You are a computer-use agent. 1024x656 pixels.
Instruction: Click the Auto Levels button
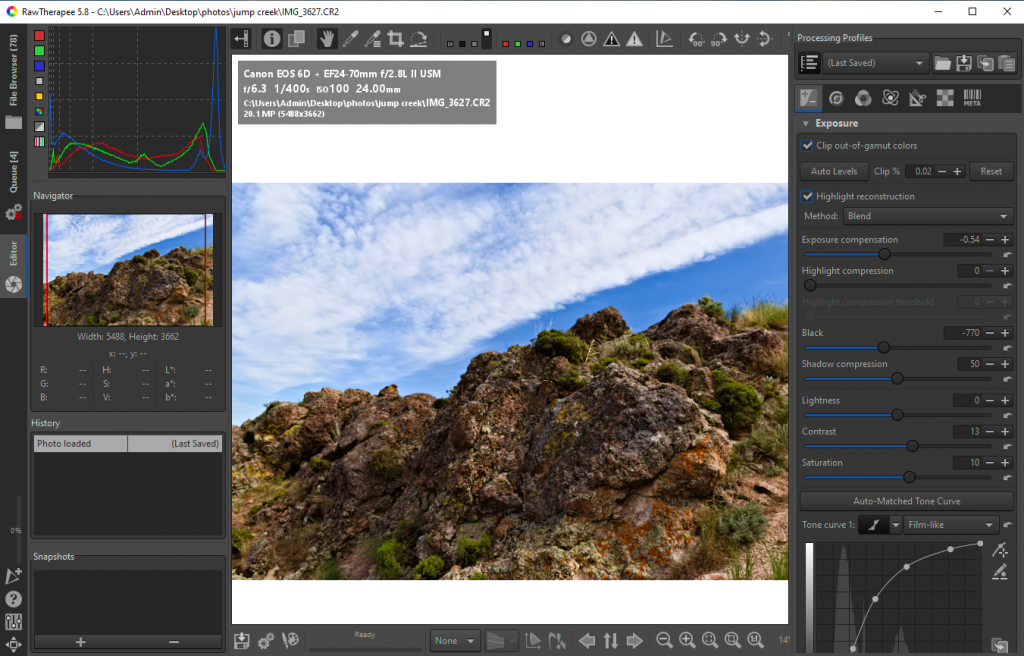click(x=833, y=171)
